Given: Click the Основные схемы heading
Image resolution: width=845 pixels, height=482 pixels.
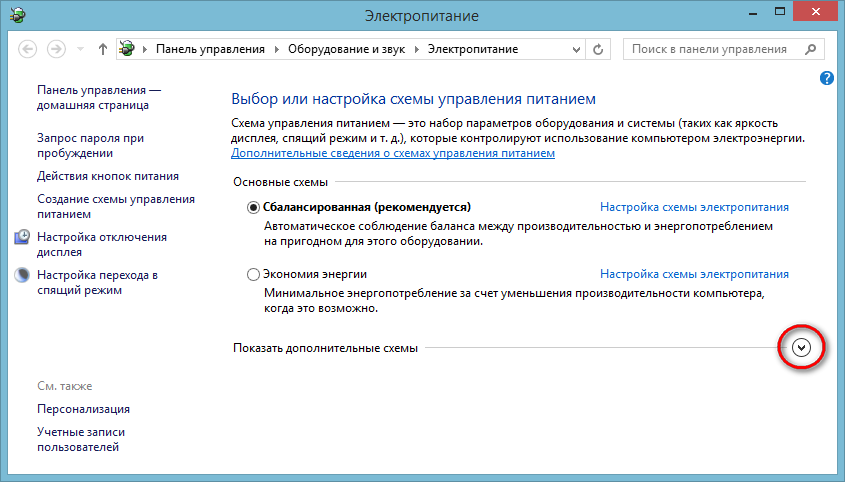Looking at the screenshot, I should click(280, 182).
